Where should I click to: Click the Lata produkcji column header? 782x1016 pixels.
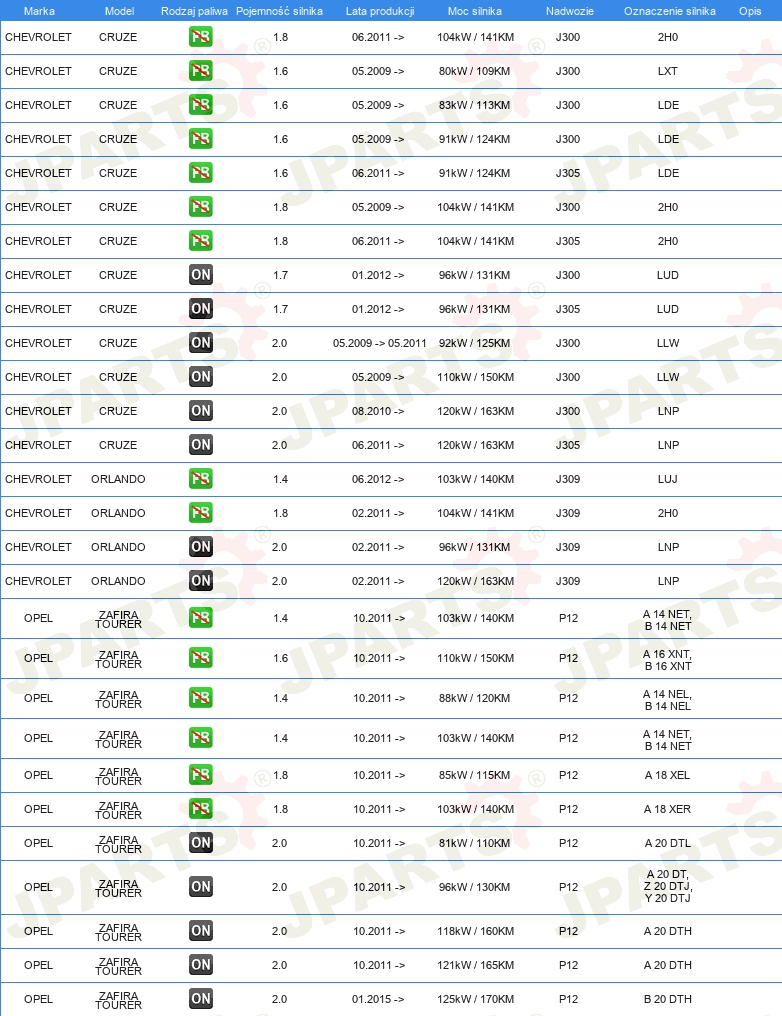[380, 11]
